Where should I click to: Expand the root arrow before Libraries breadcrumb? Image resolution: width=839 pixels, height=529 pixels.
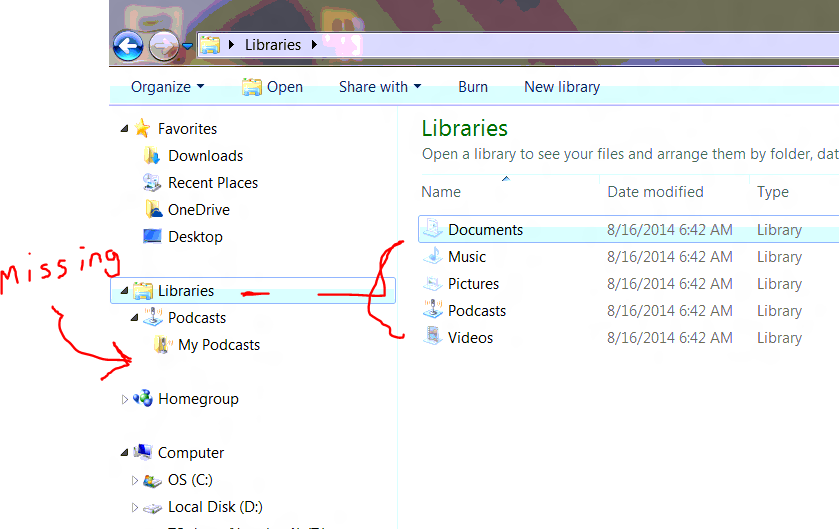click(x=231, y=45)
